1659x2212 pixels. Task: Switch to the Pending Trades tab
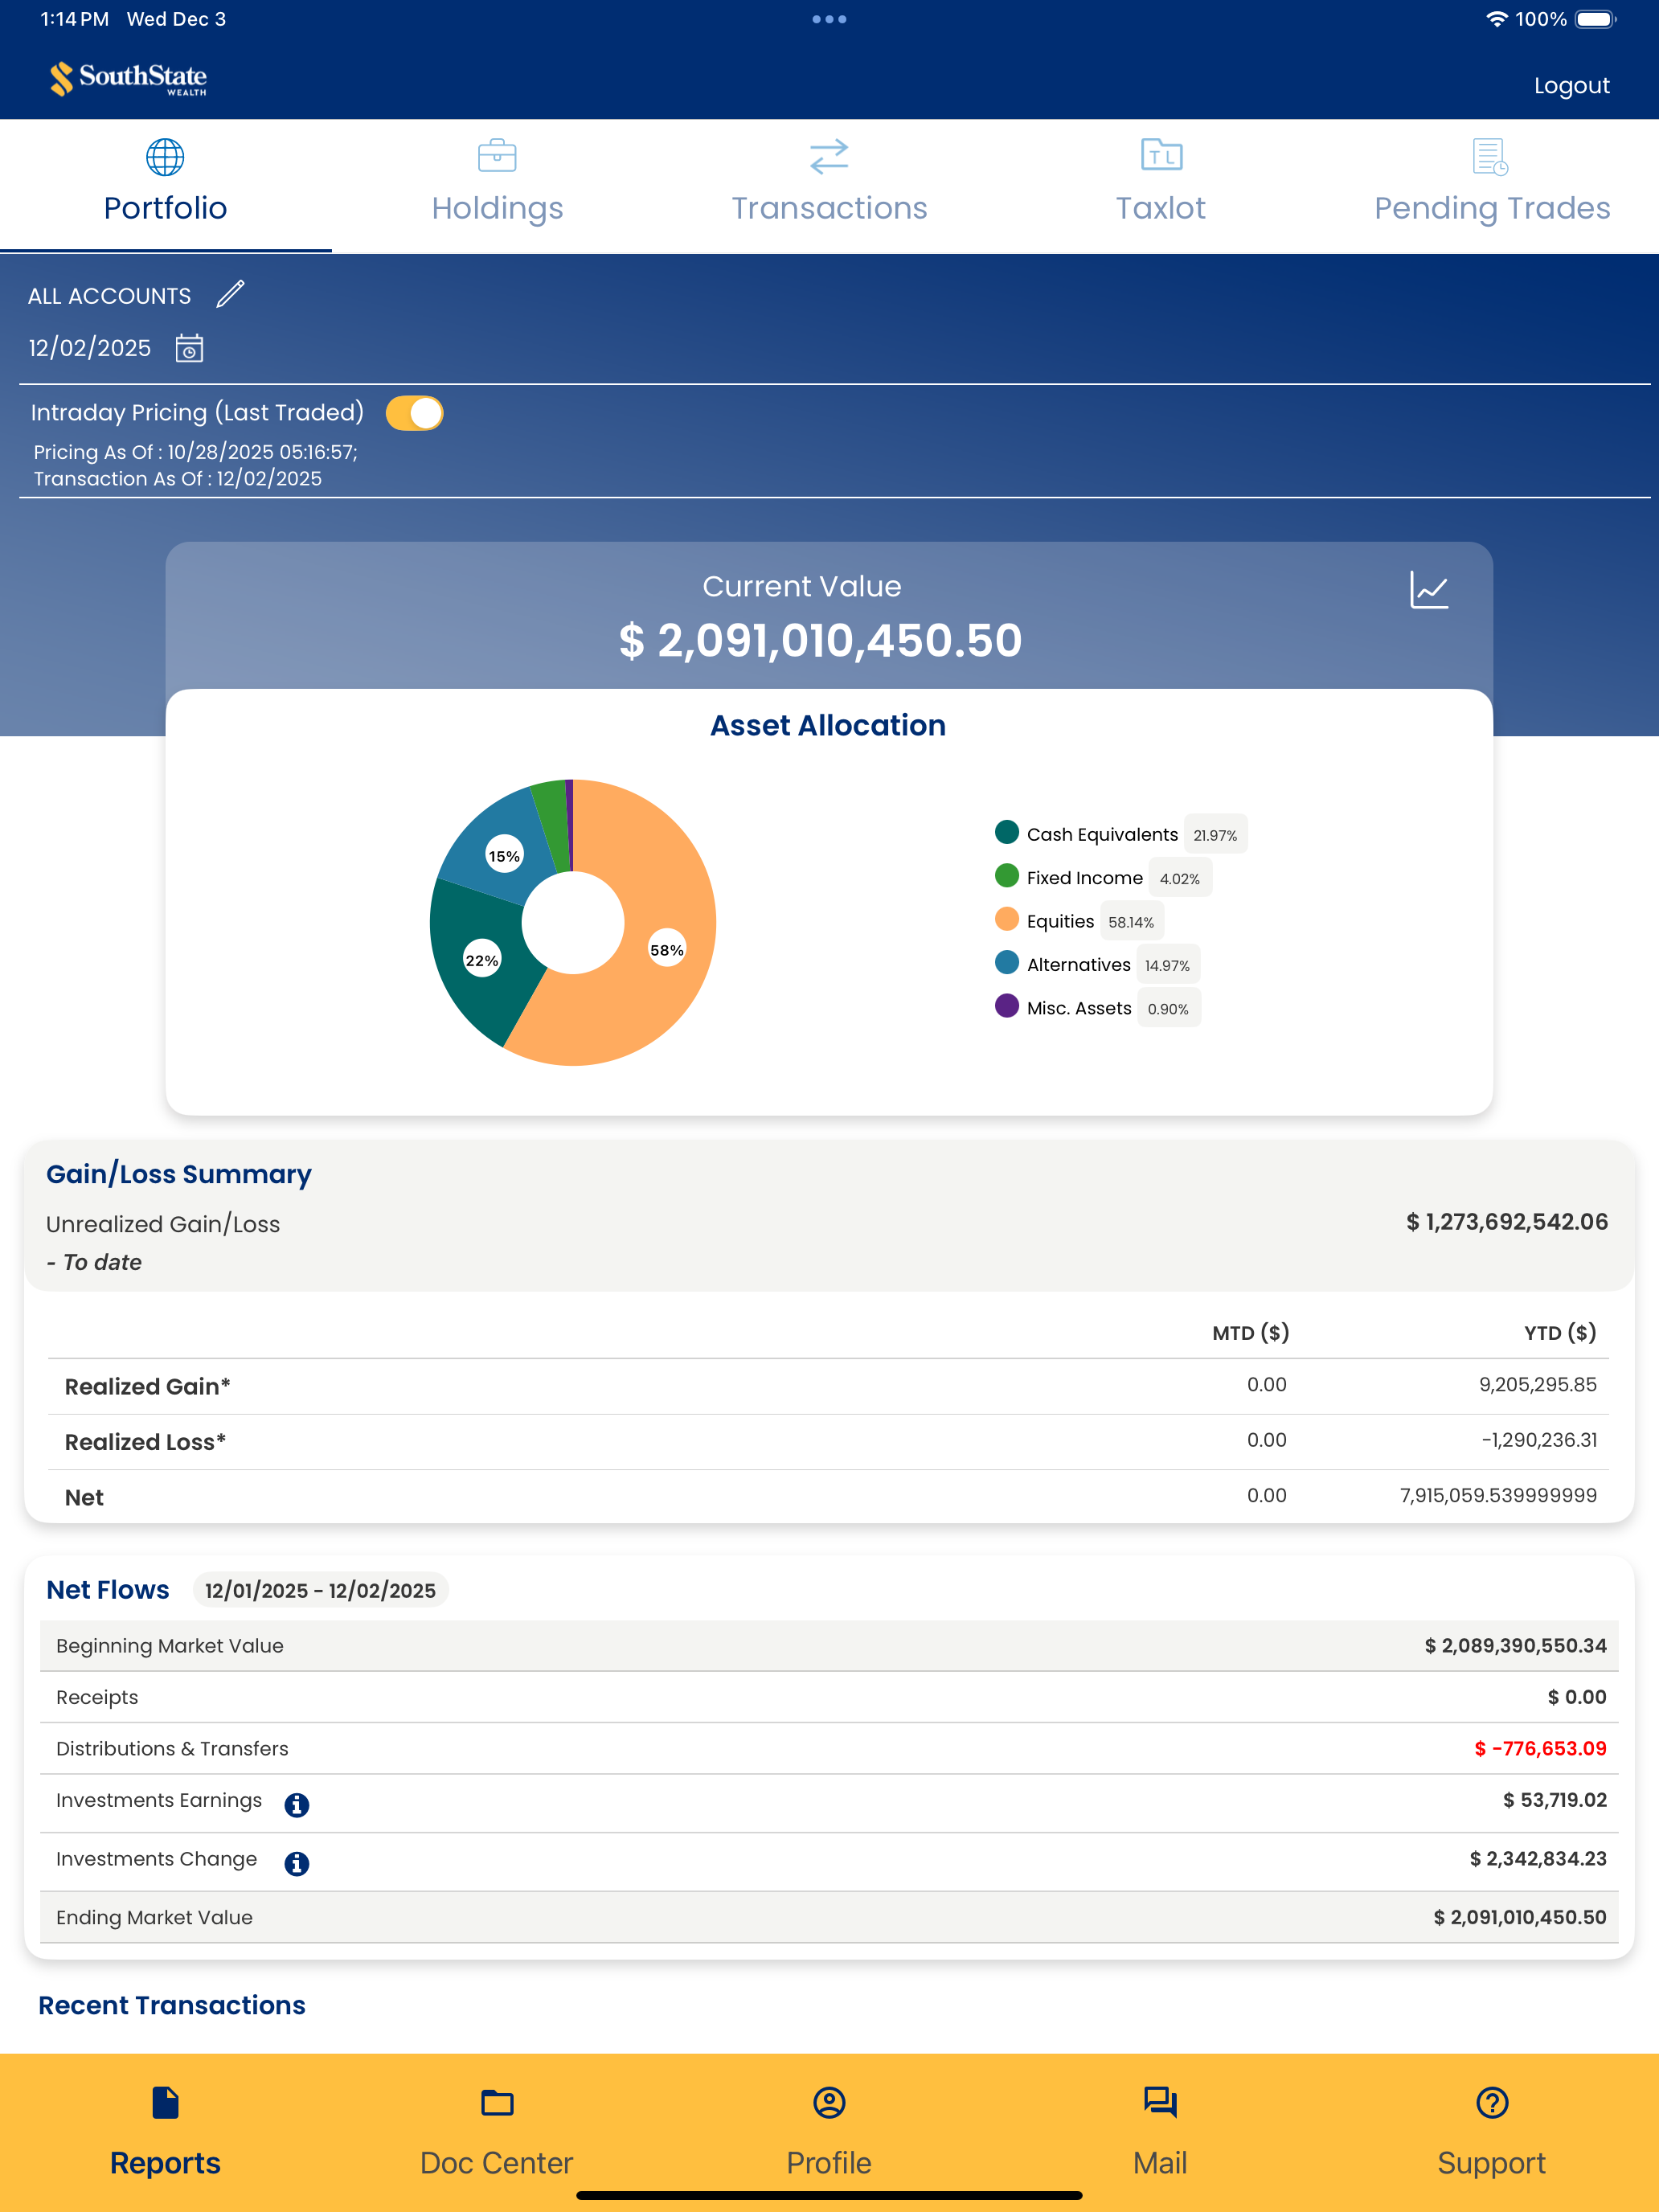point(1492,186)
